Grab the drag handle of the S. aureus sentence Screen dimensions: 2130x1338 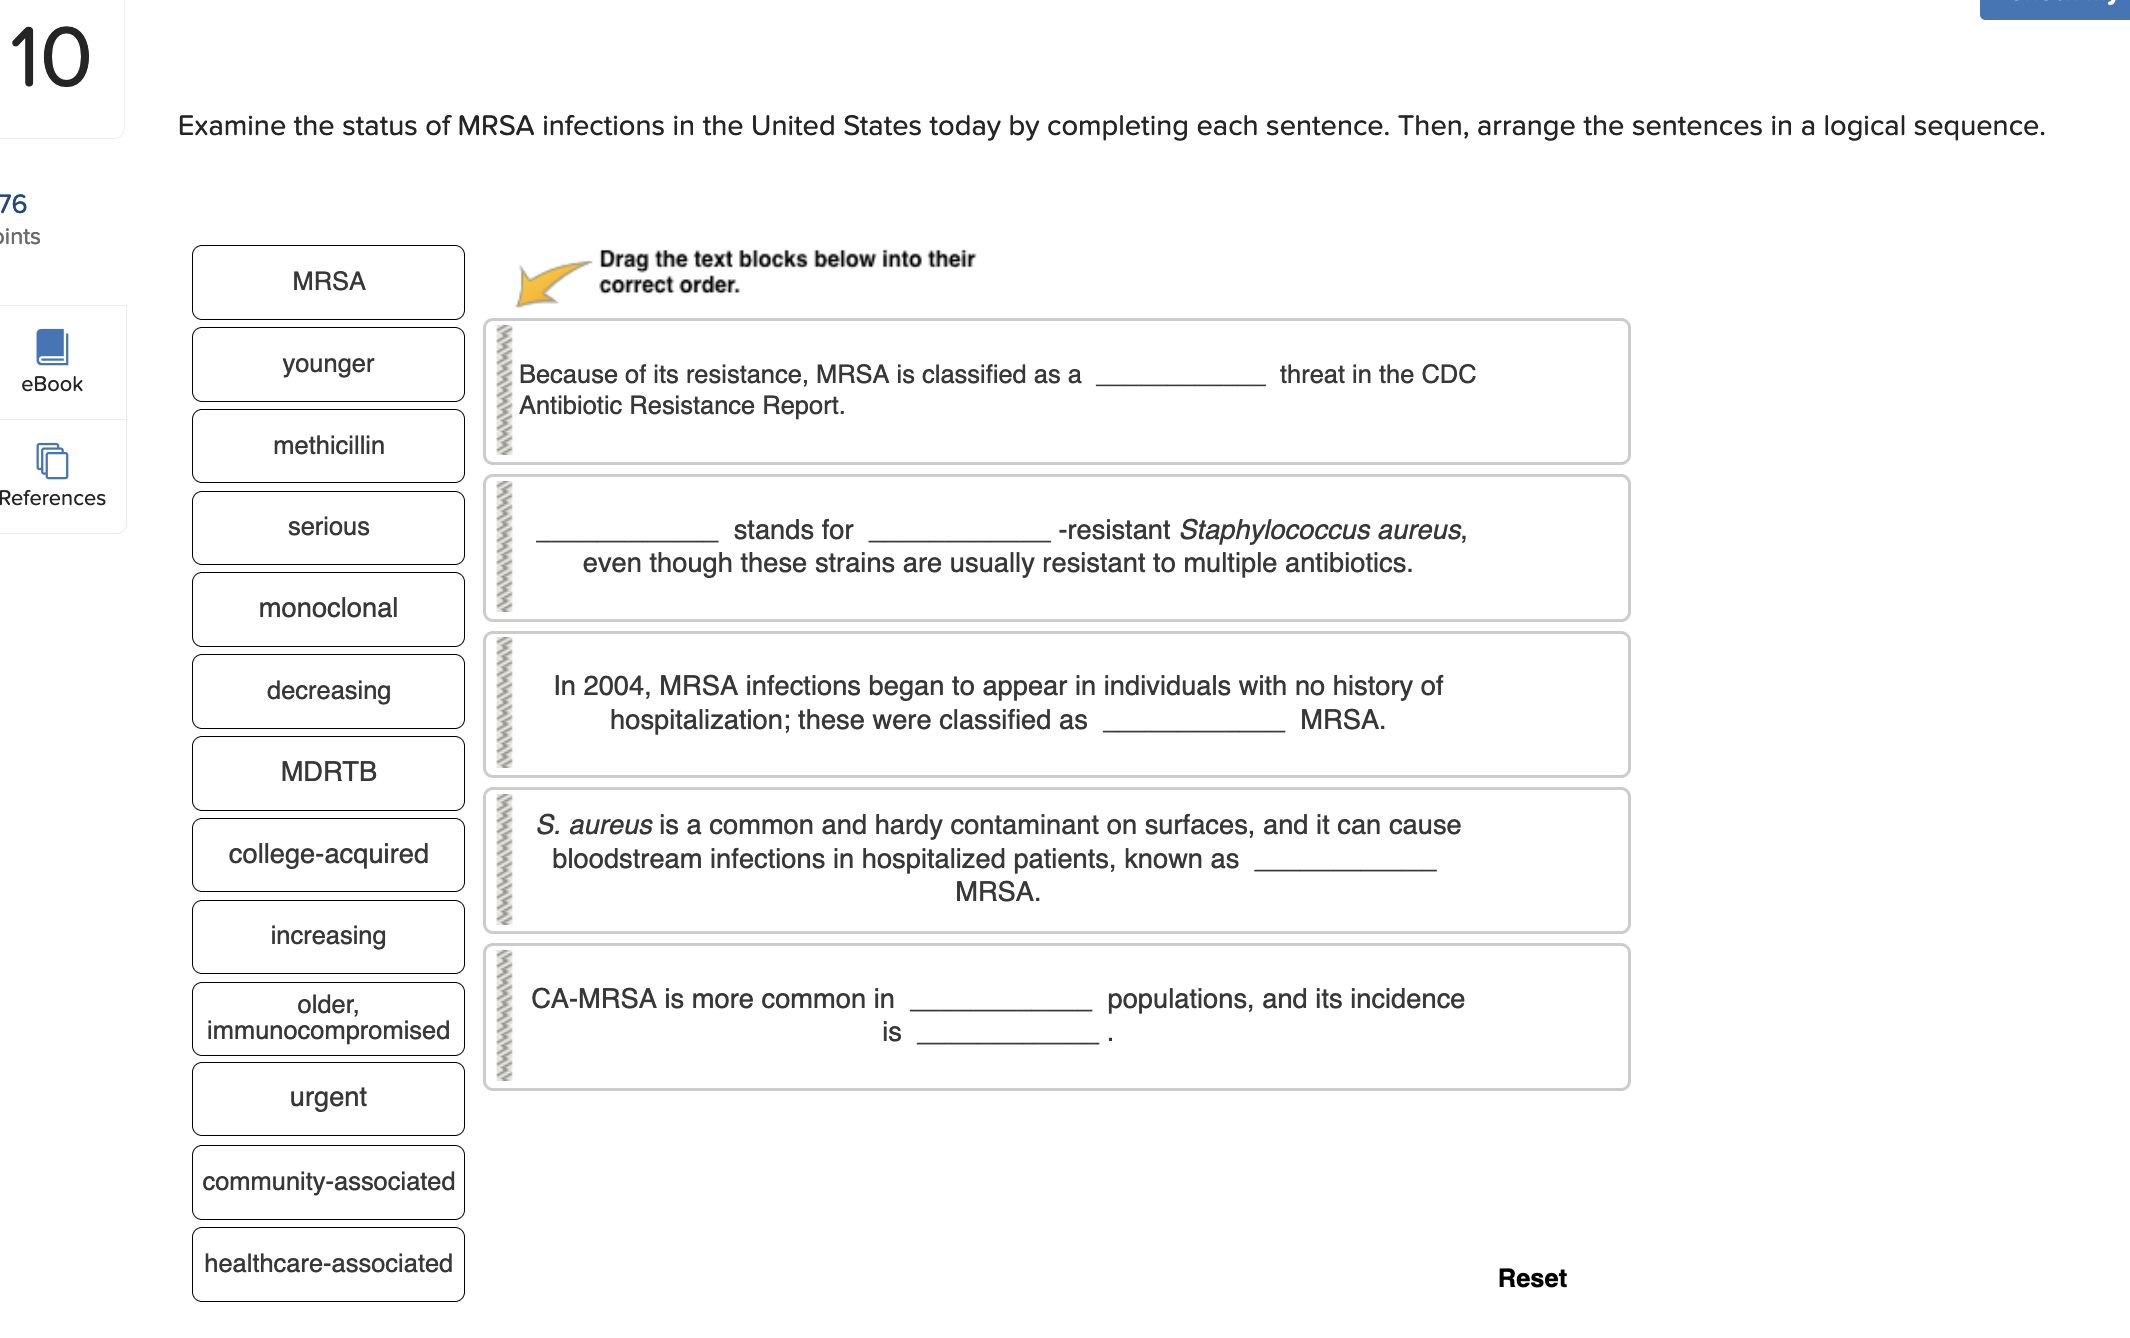505,860
